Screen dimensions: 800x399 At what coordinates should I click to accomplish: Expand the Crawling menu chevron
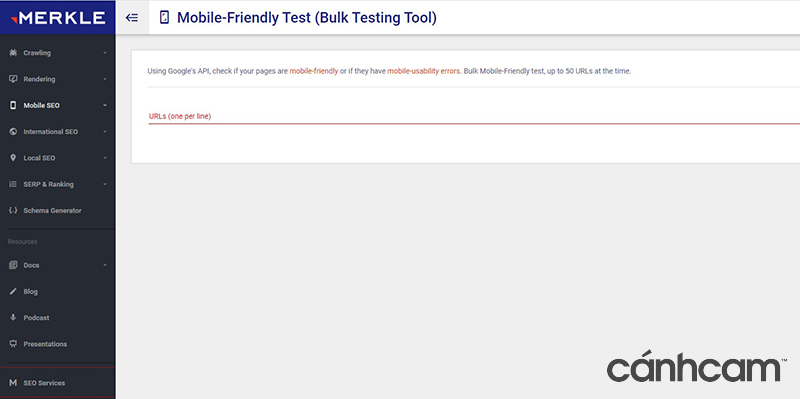(x=105, y=53)
